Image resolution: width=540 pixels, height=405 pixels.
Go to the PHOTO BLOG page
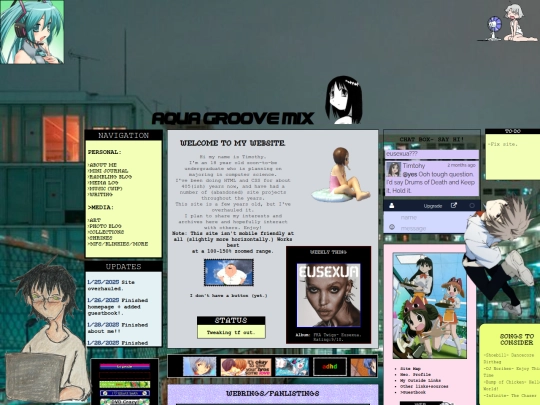[104, 226]
